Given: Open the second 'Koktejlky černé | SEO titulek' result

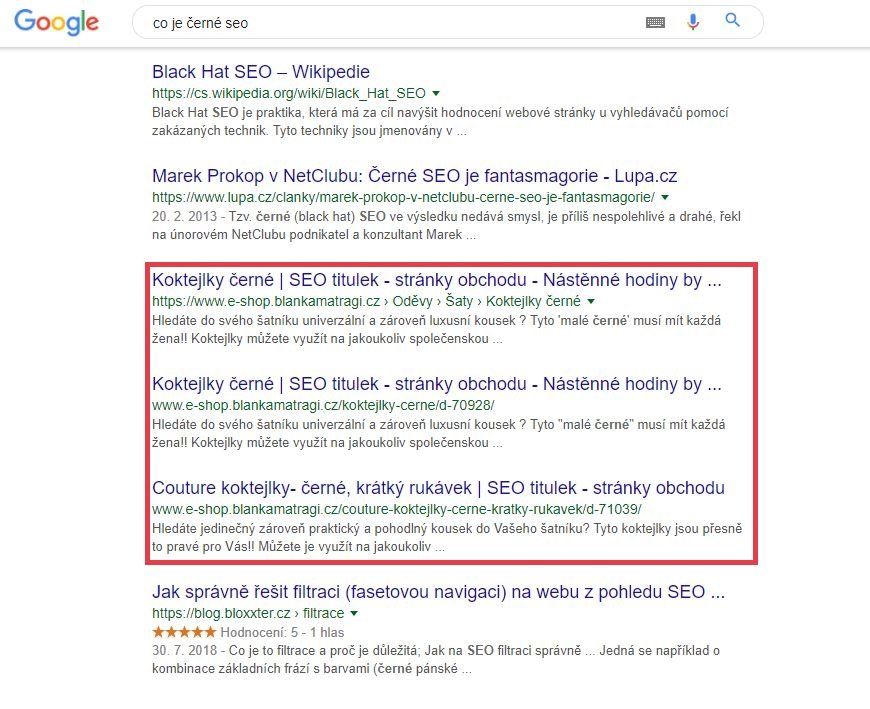Looking at the screenshot, I should (437, 384).
